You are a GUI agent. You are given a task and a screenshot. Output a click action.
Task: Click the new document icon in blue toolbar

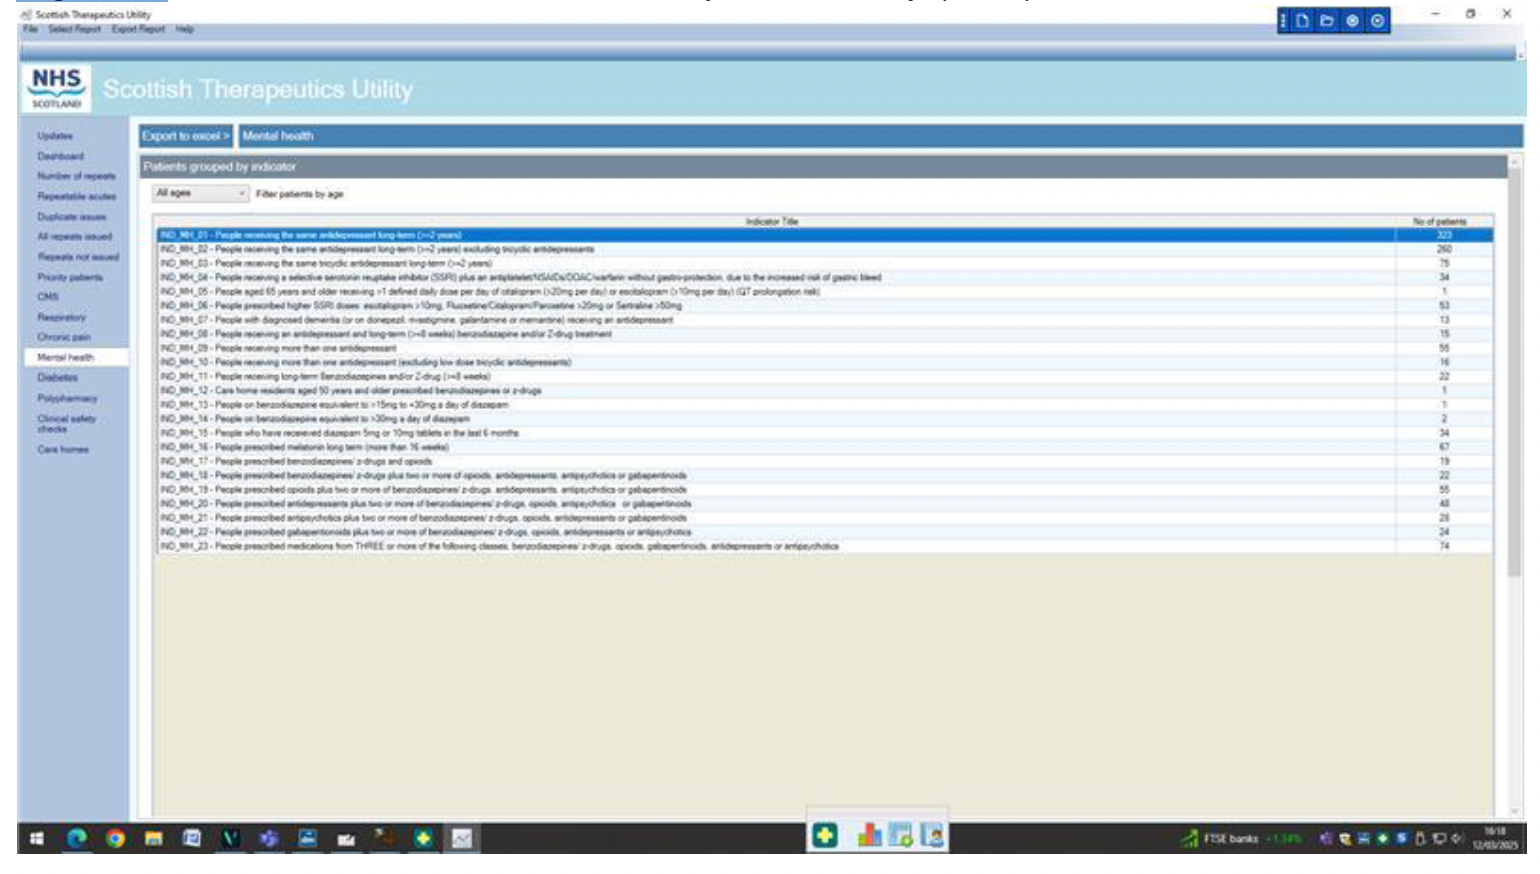tap(1303, 21)
